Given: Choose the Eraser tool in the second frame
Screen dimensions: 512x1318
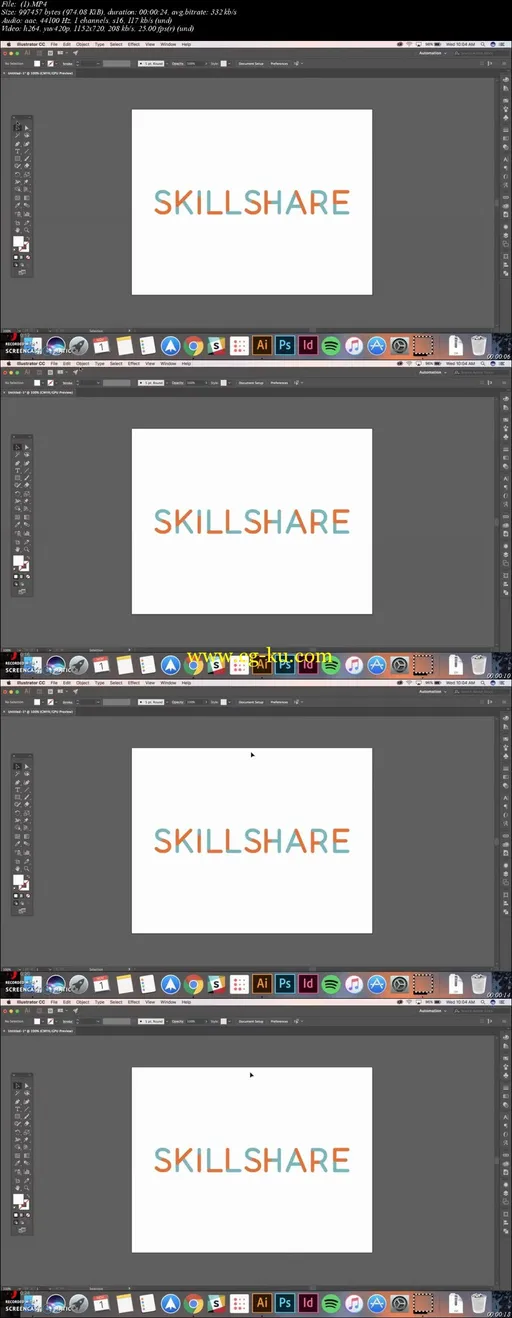Looking at the screenshot, I should tap(27, 485).
